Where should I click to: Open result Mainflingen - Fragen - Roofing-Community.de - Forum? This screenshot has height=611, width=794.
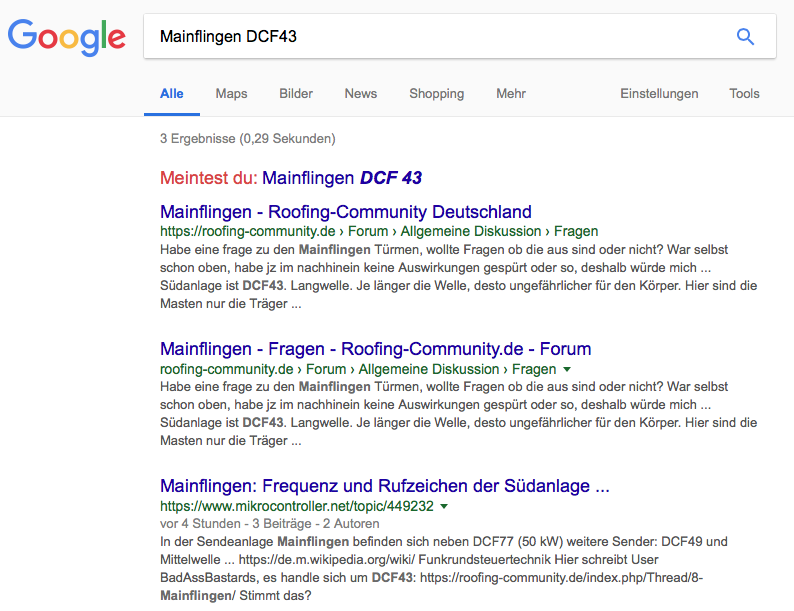coord(376,349)
